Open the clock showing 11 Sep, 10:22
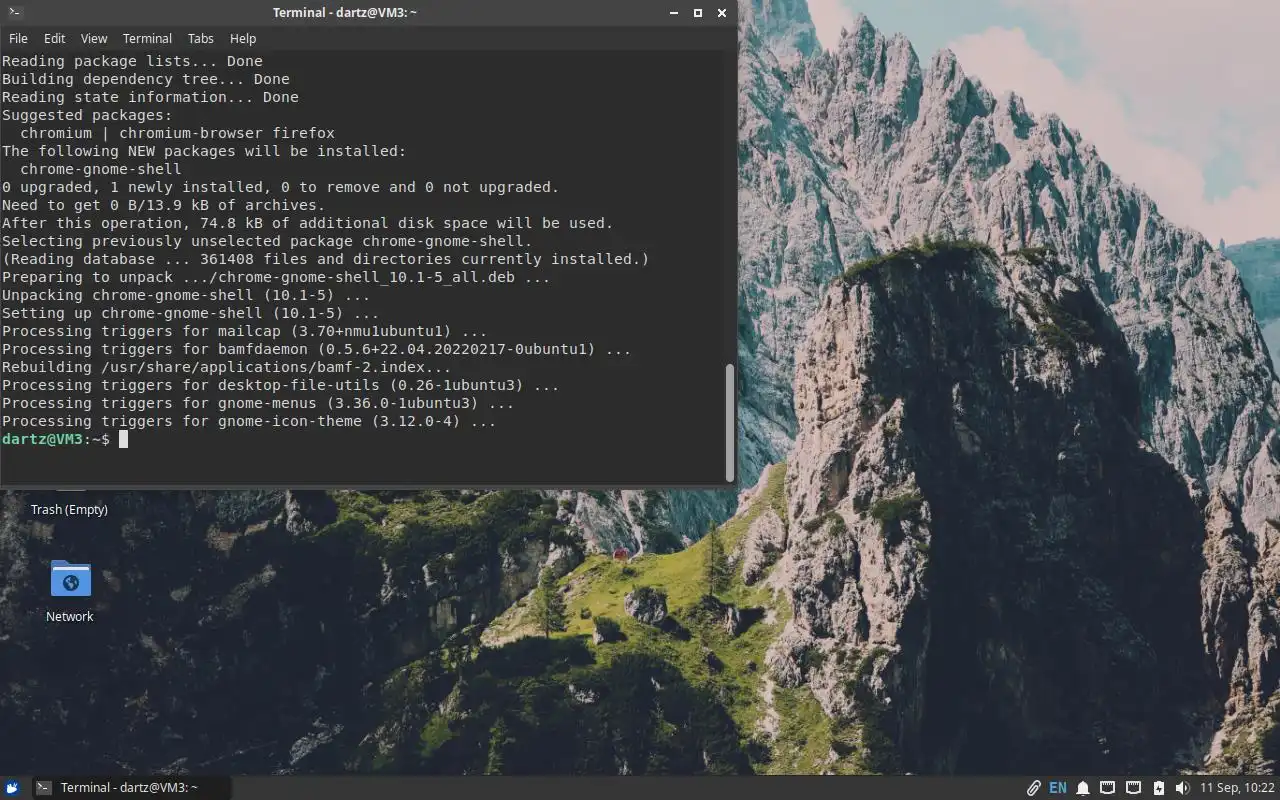This screenshot has height=800, width=1280. click(x=1237, y=788)
